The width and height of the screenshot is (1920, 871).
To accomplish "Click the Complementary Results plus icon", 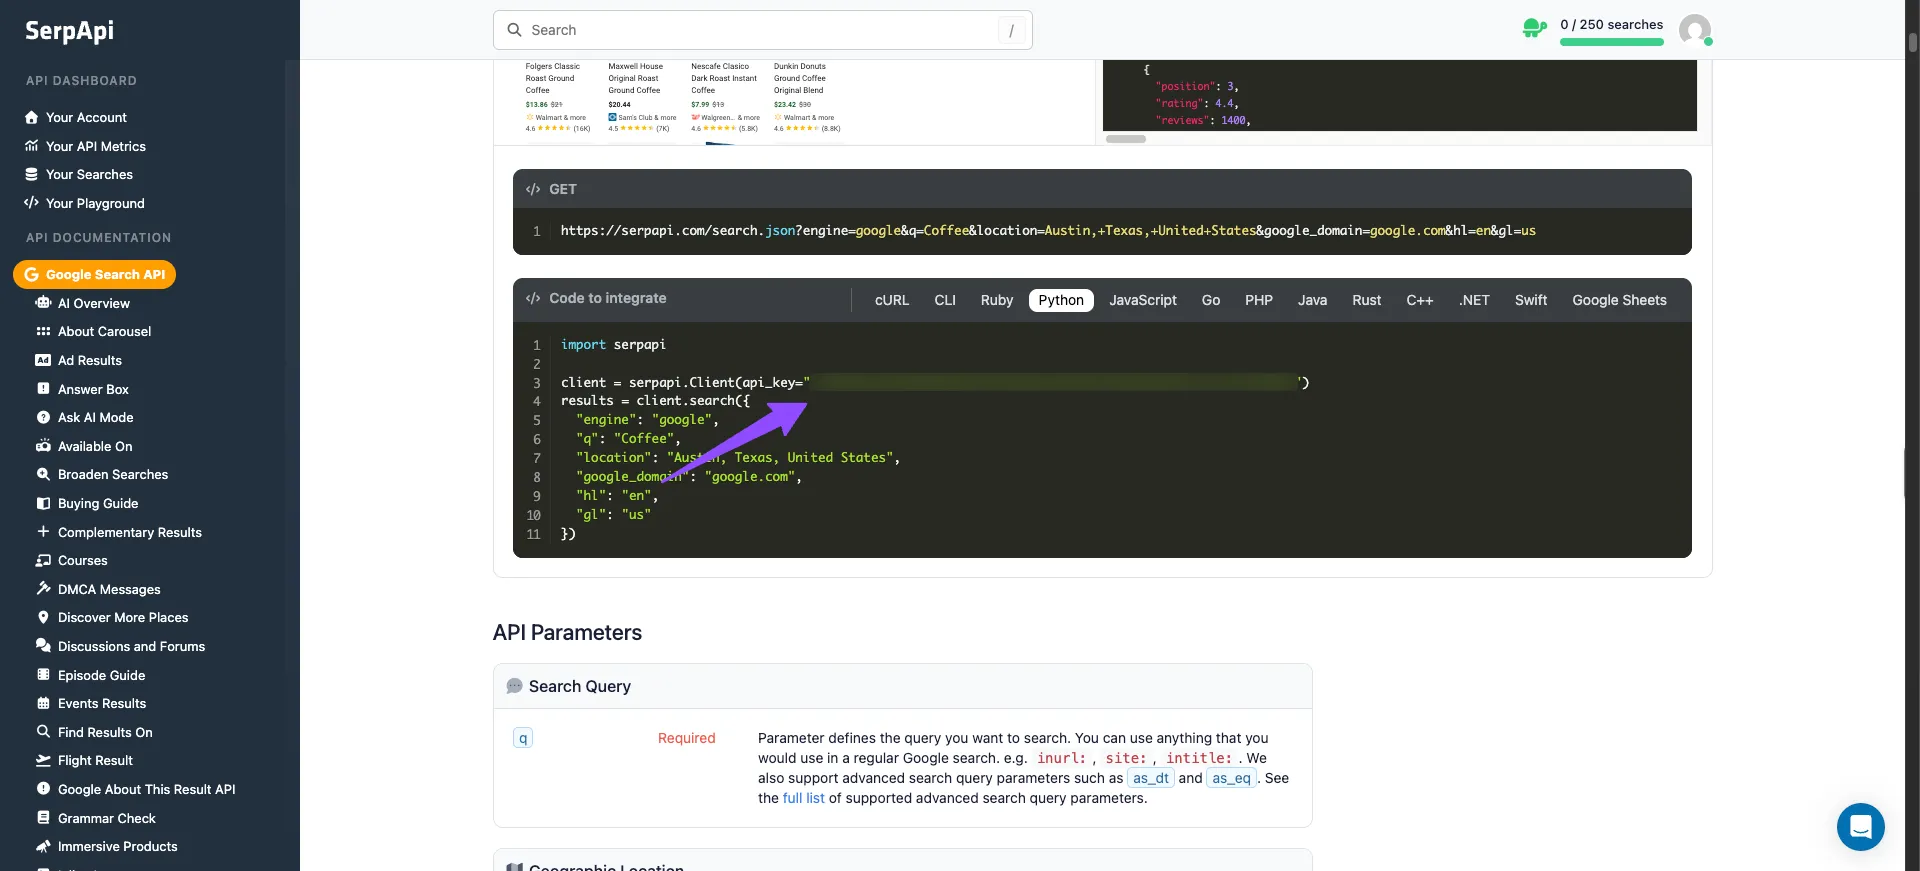I will pyautogui.click(x=43, y=532).
